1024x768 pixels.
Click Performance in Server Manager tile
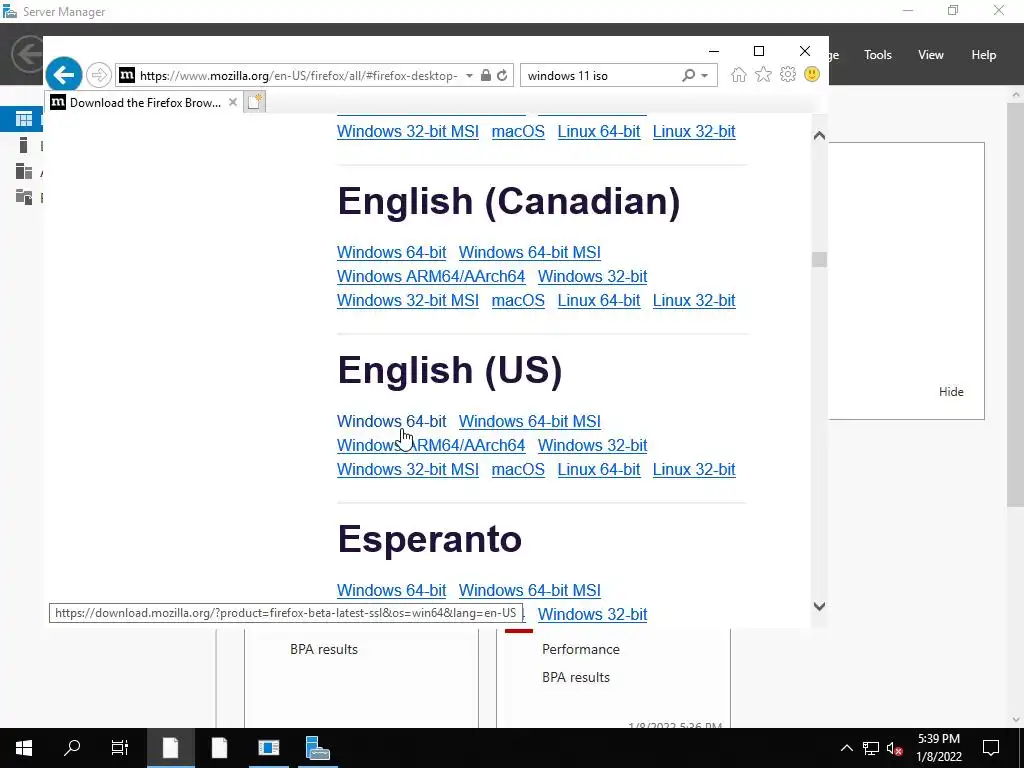581,649
